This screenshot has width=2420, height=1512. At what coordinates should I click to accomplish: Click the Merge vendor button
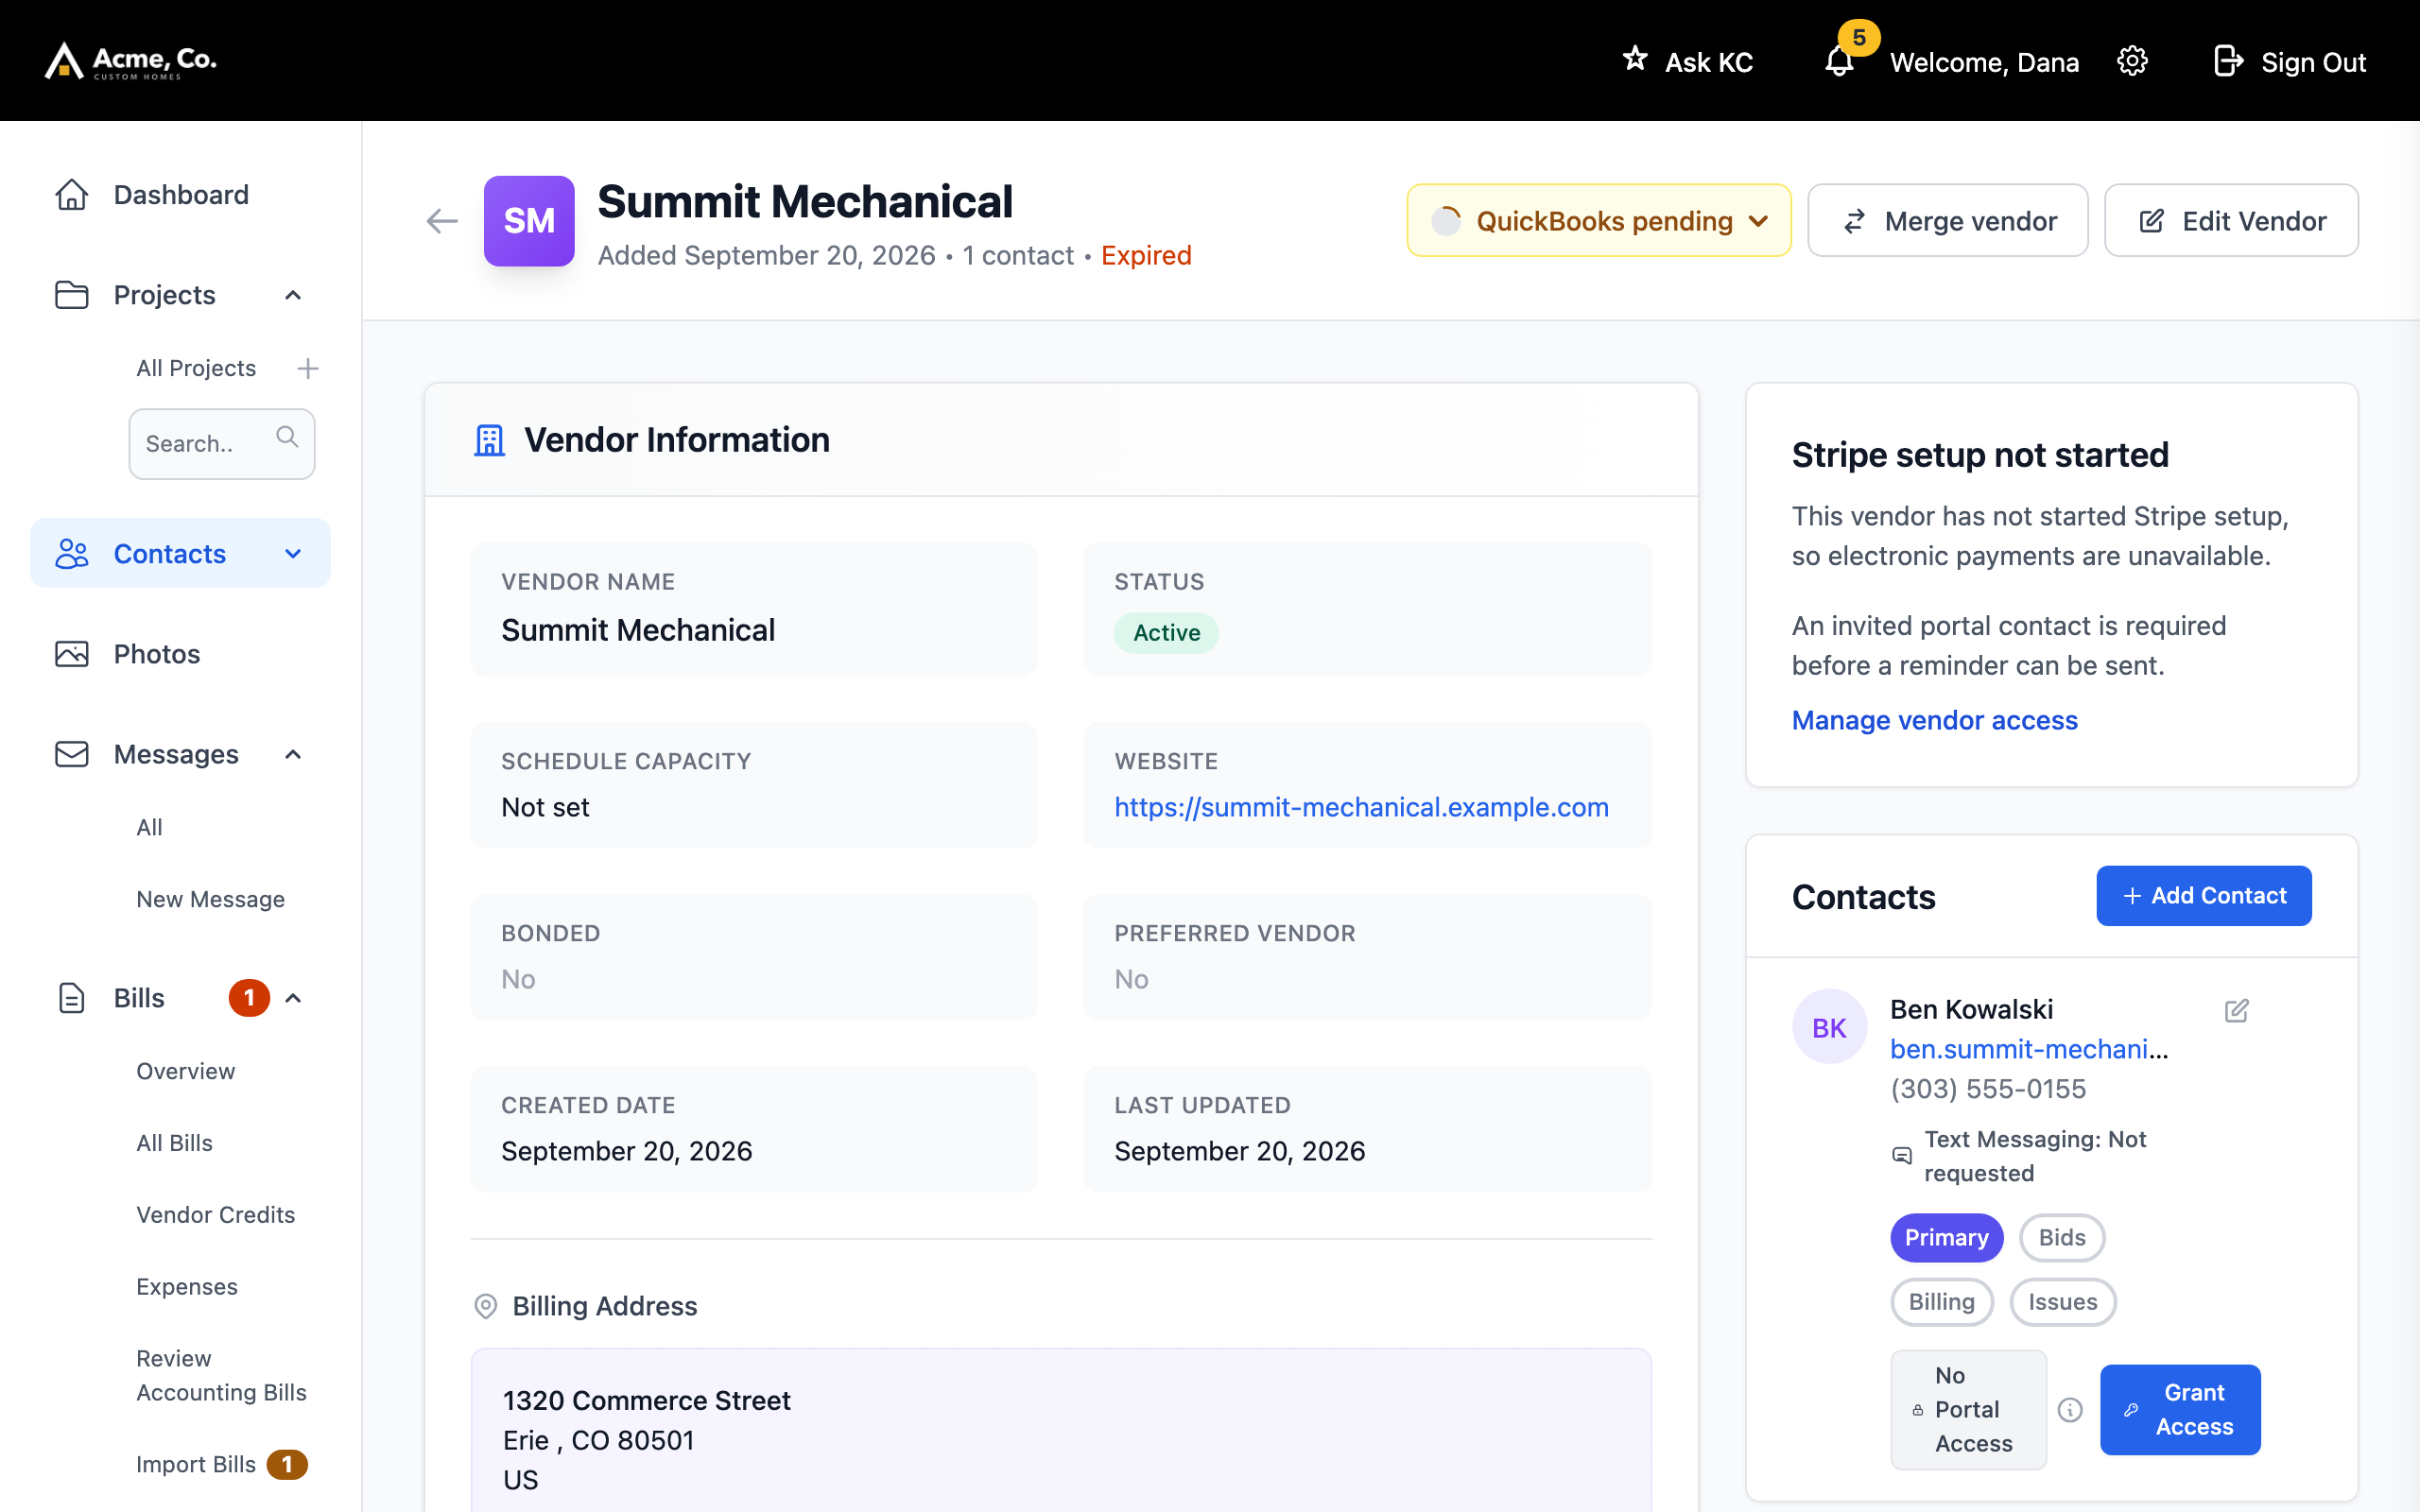pyautogui.click(x=1947, y=220)
